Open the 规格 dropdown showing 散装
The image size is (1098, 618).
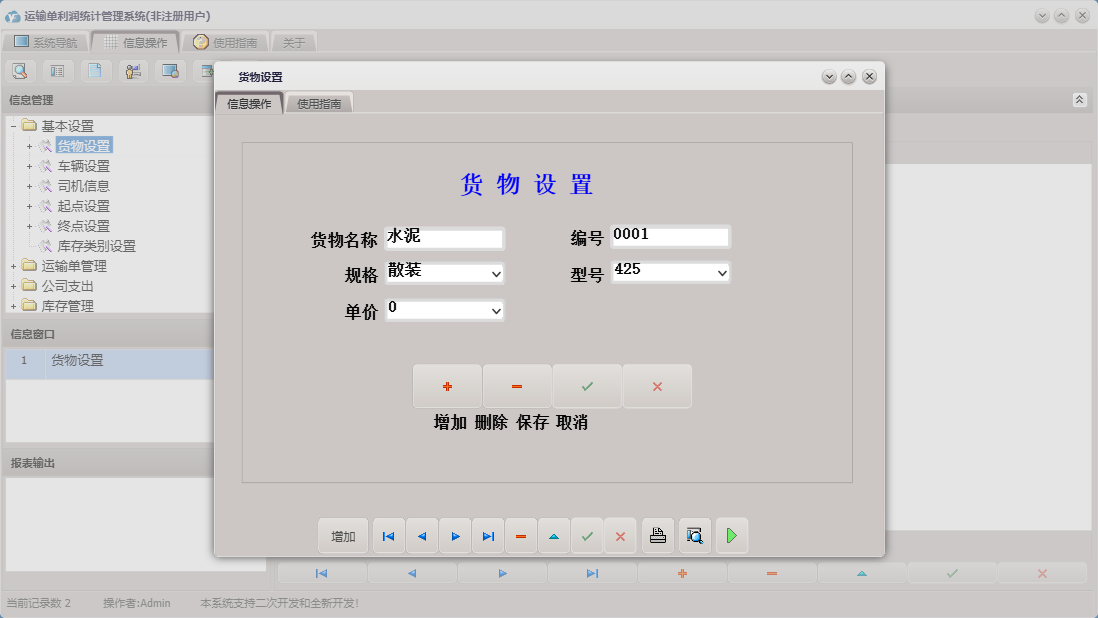(x=496, y=272)
